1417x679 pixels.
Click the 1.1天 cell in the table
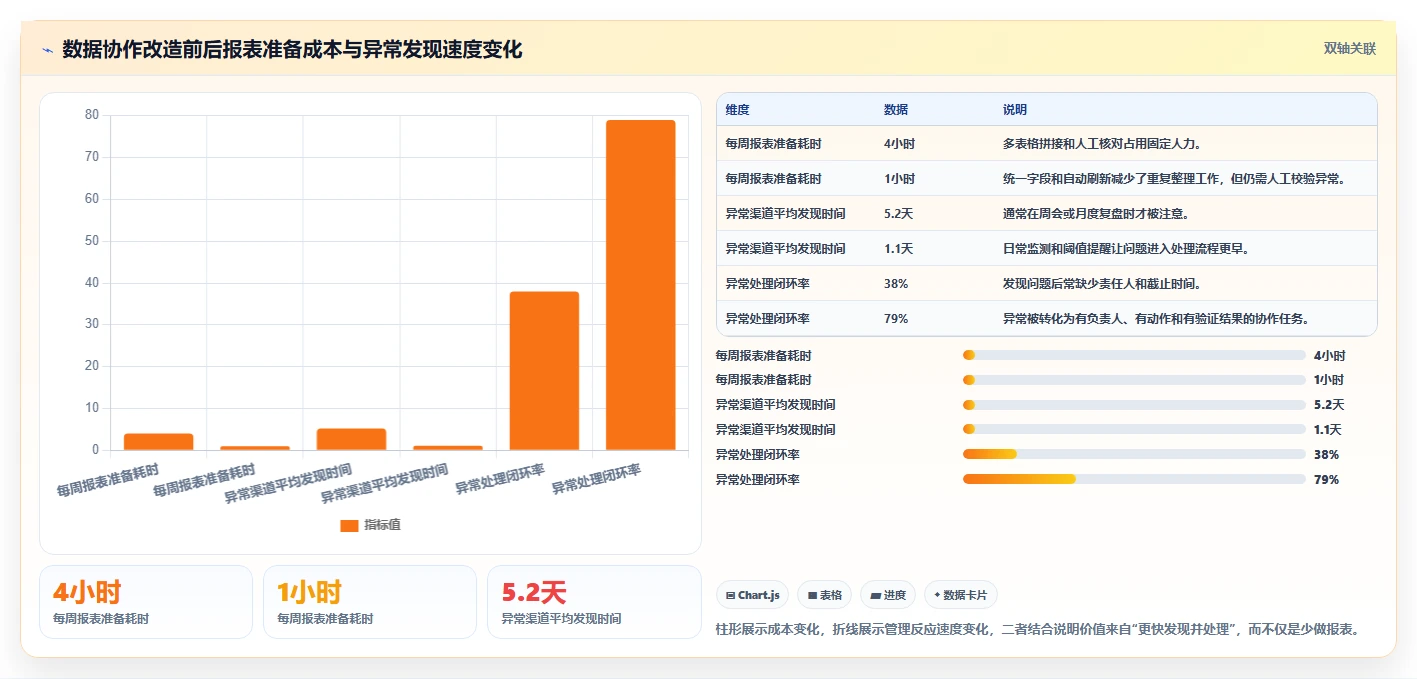(898, 249)
